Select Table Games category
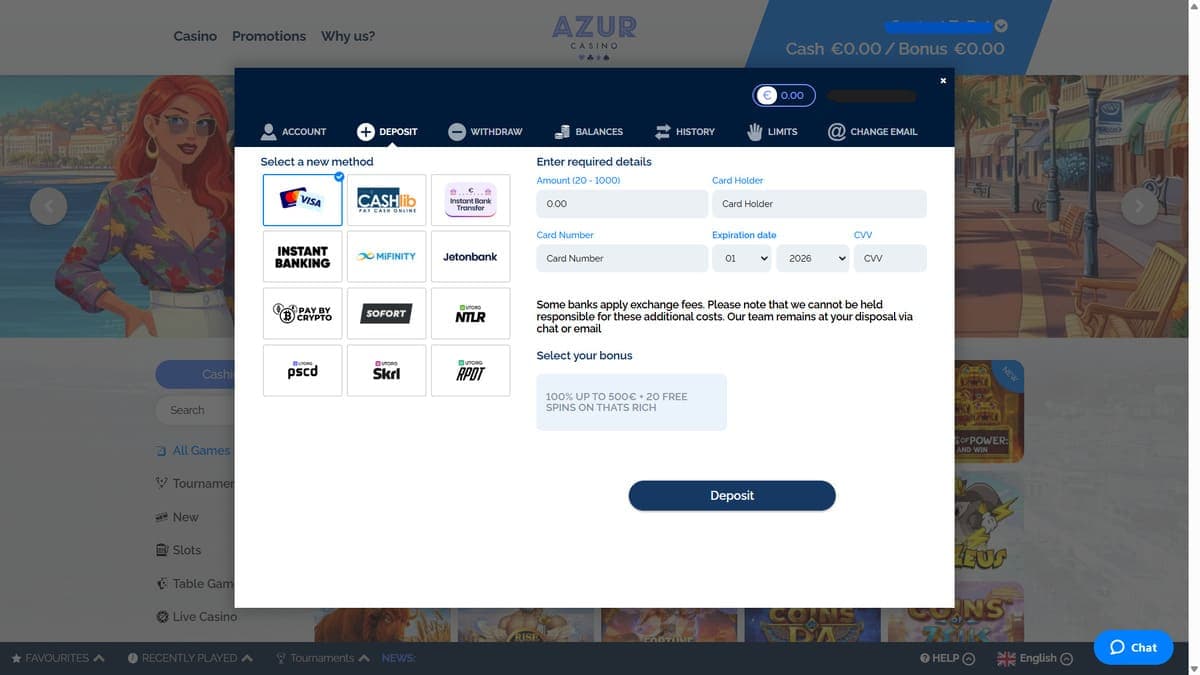 pos(195,584)
